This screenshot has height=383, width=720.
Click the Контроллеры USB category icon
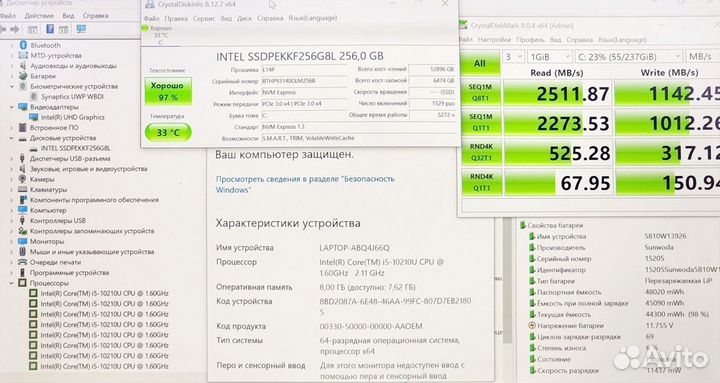point(22,220)
